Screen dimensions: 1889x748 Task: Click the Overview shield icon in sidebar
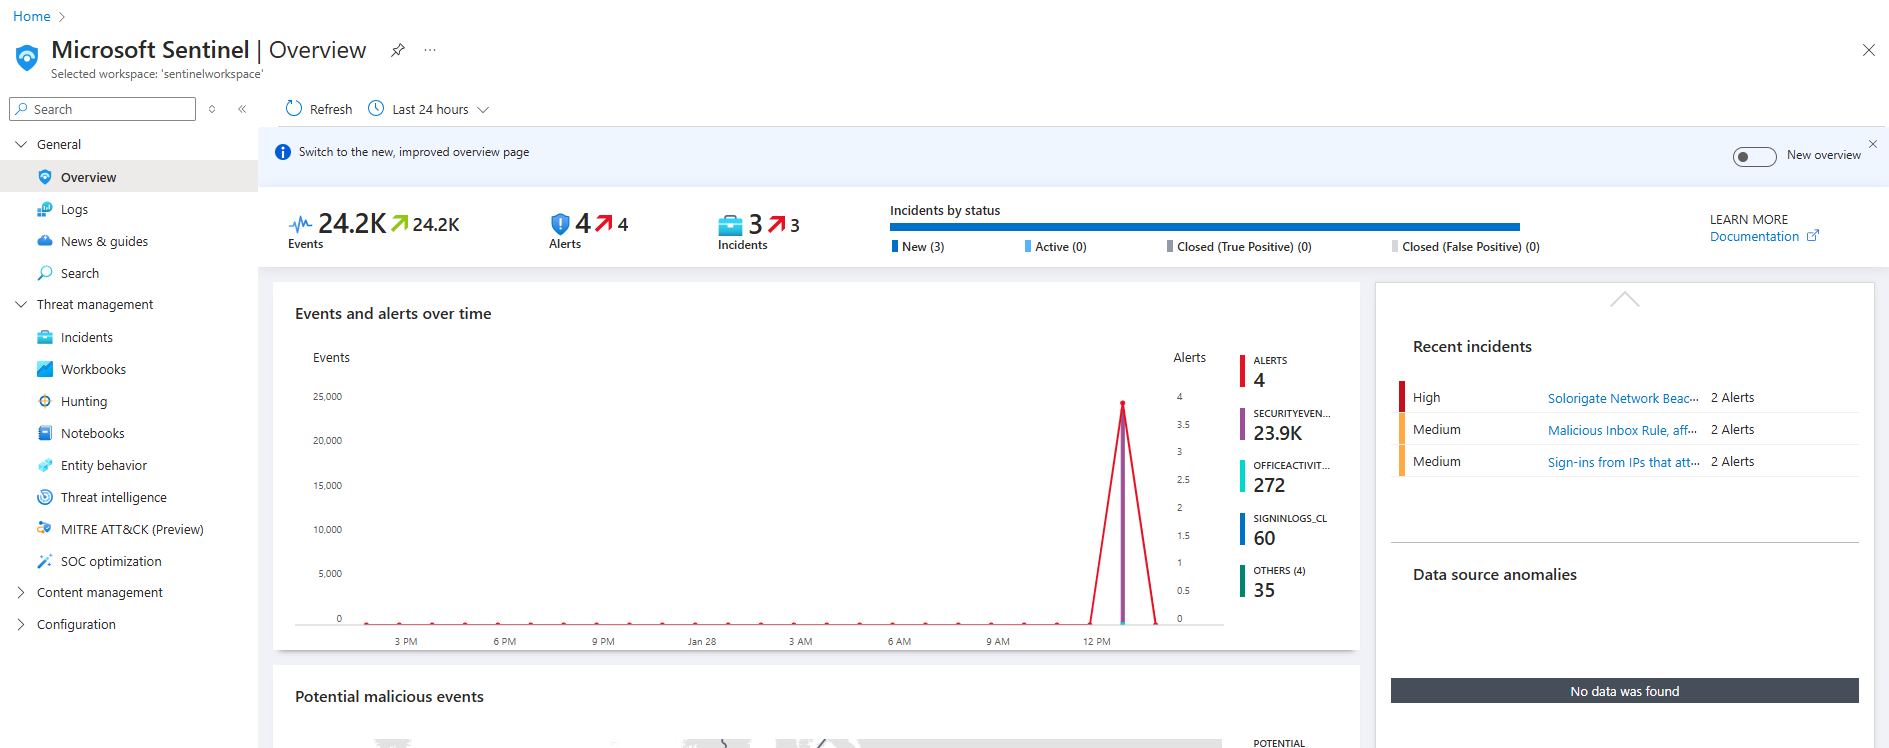[45, 177]
